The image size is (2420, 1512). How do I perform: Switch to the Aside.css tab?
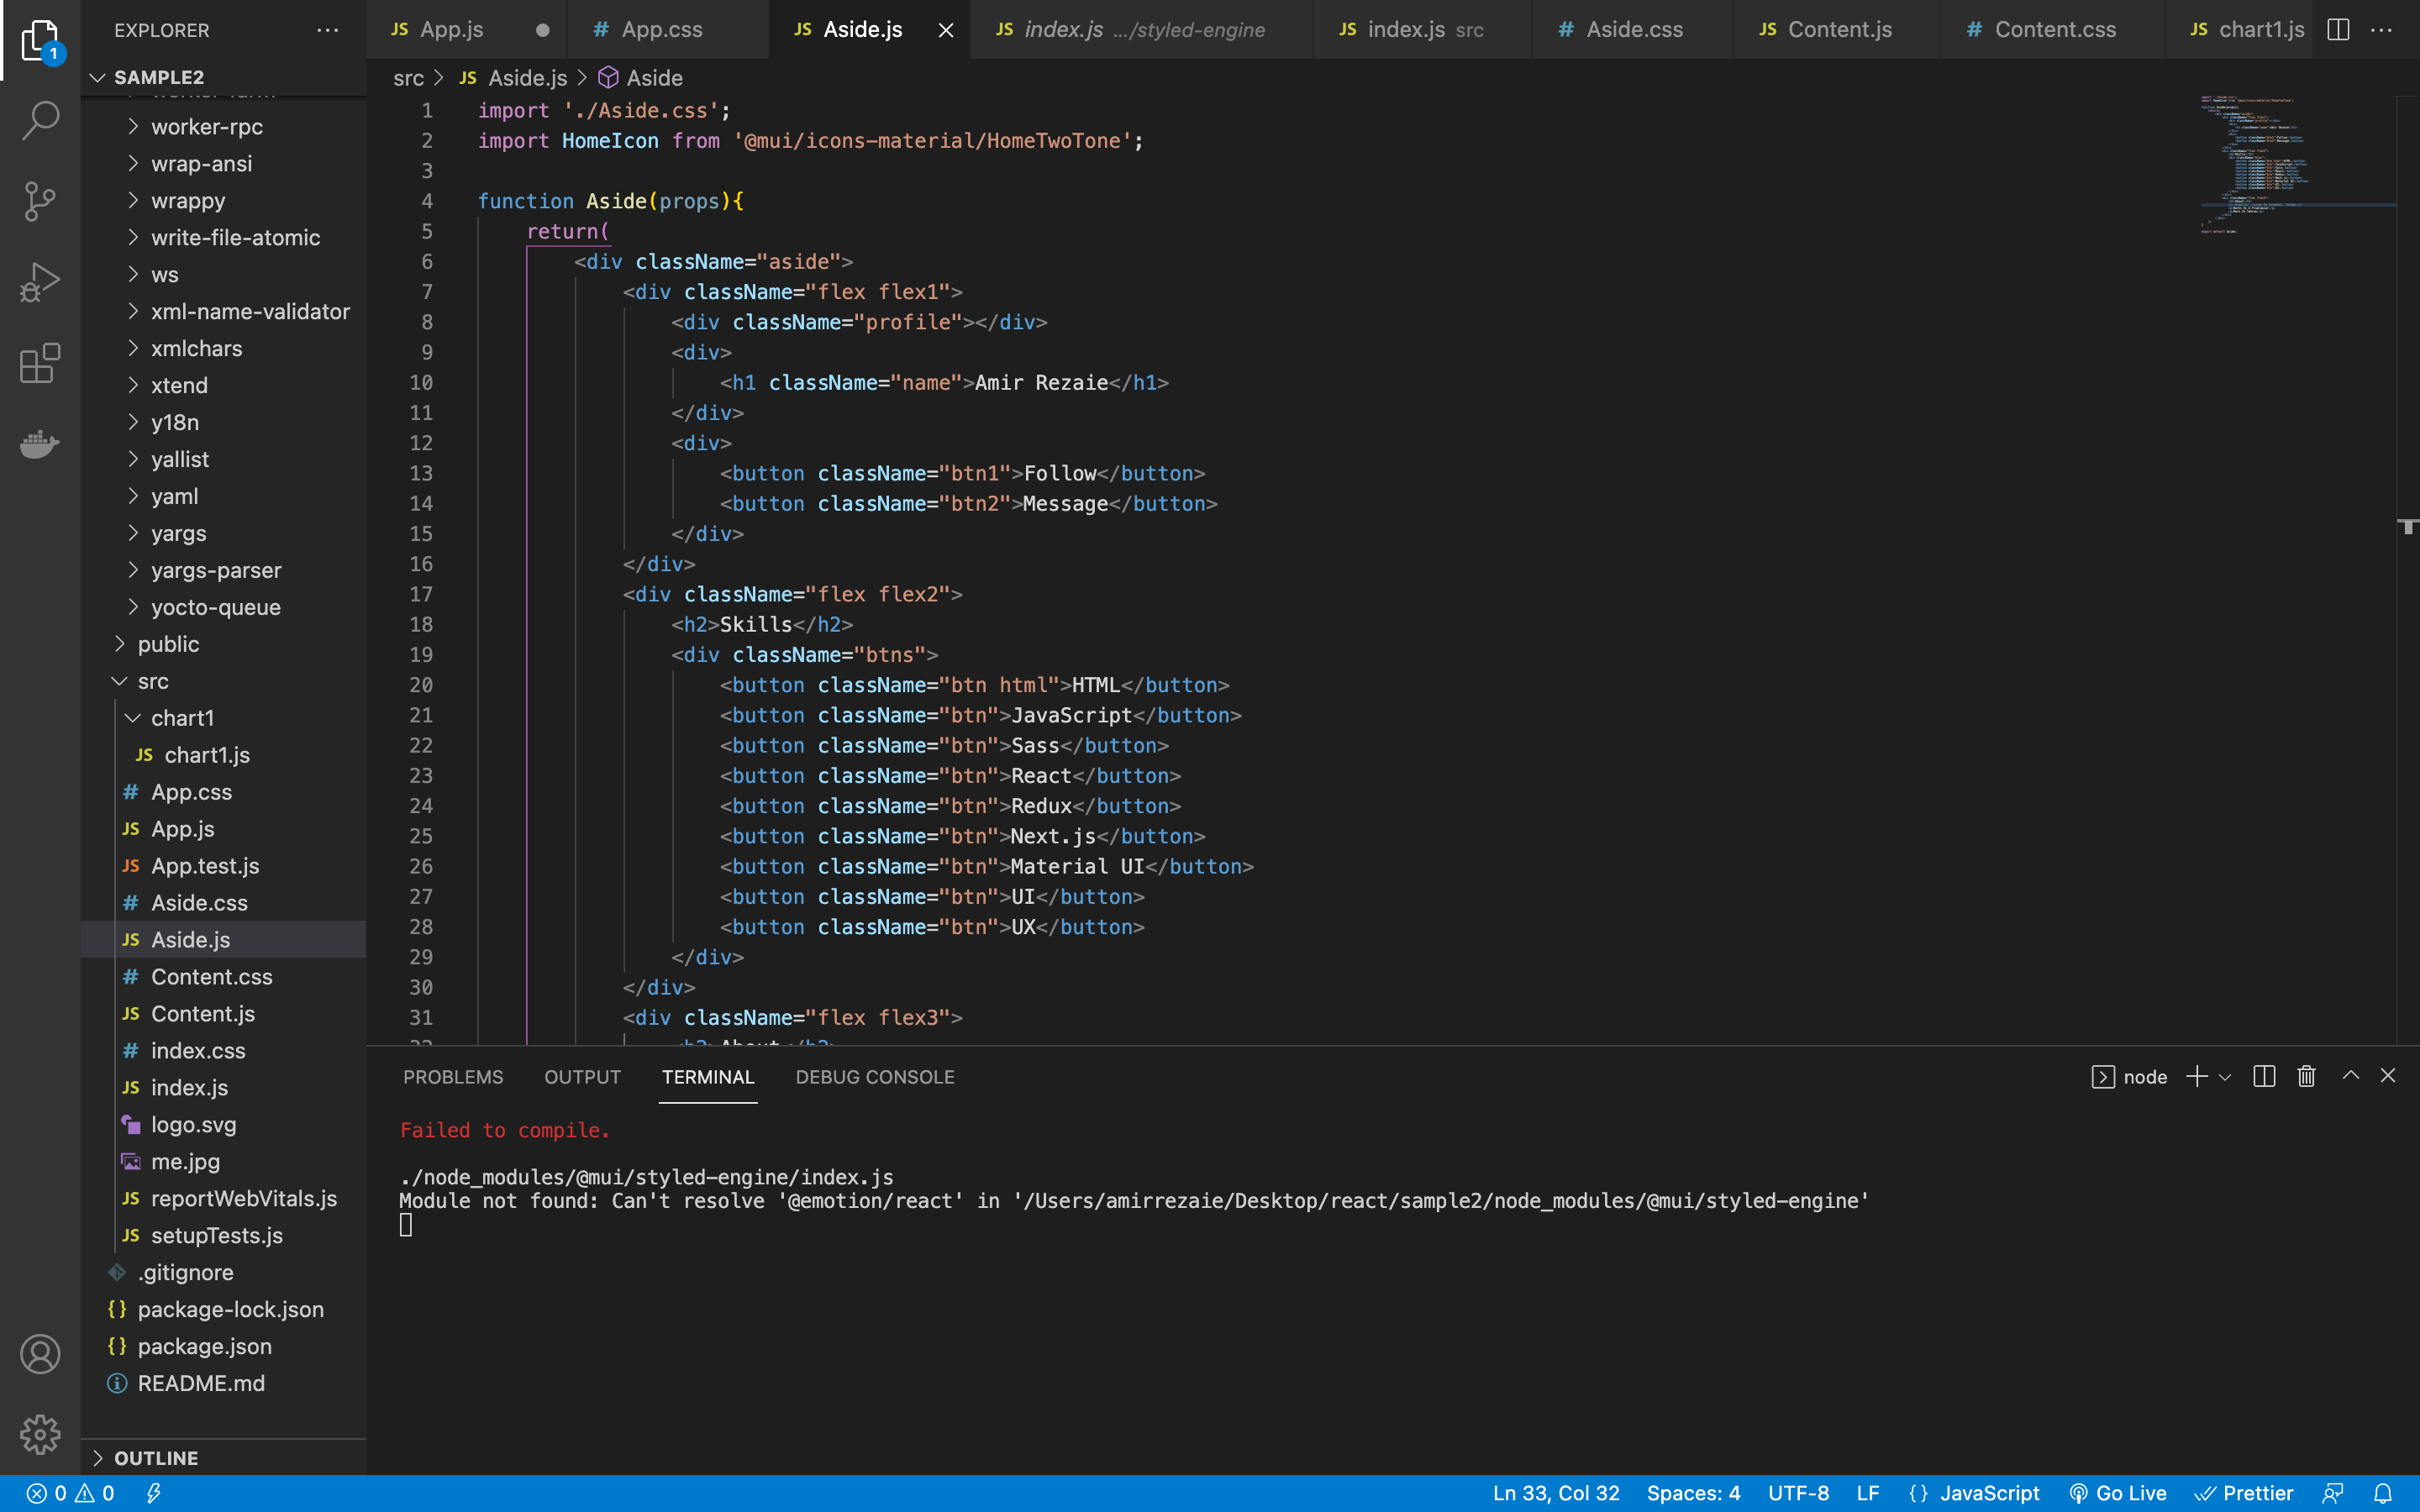pyautogui.click(x=1632, y=30)
